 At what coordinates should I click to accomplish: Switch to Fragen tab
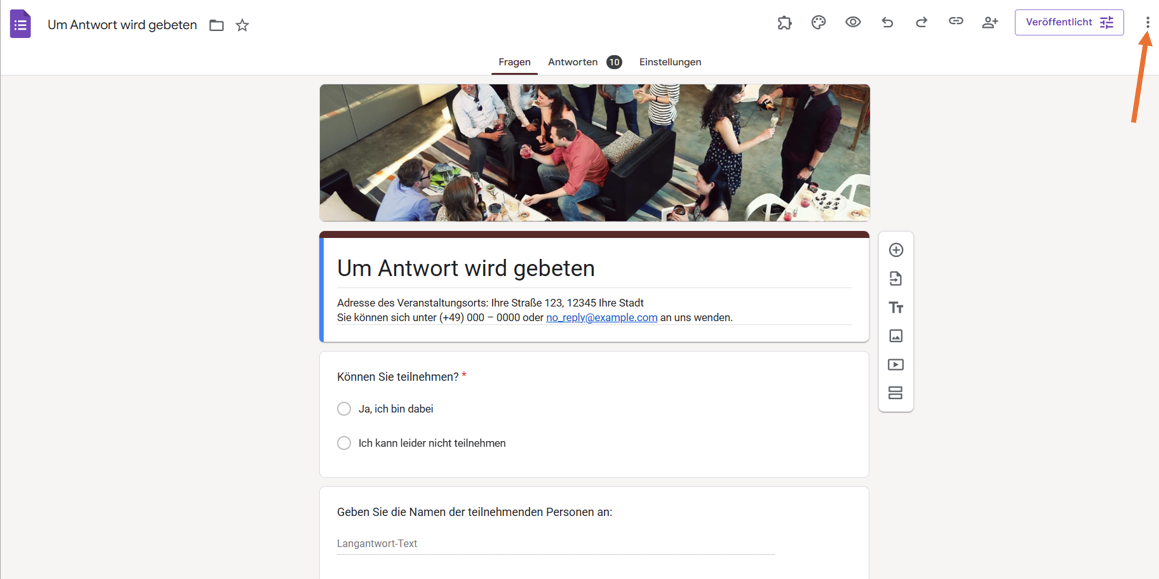(x=514, y=62)
